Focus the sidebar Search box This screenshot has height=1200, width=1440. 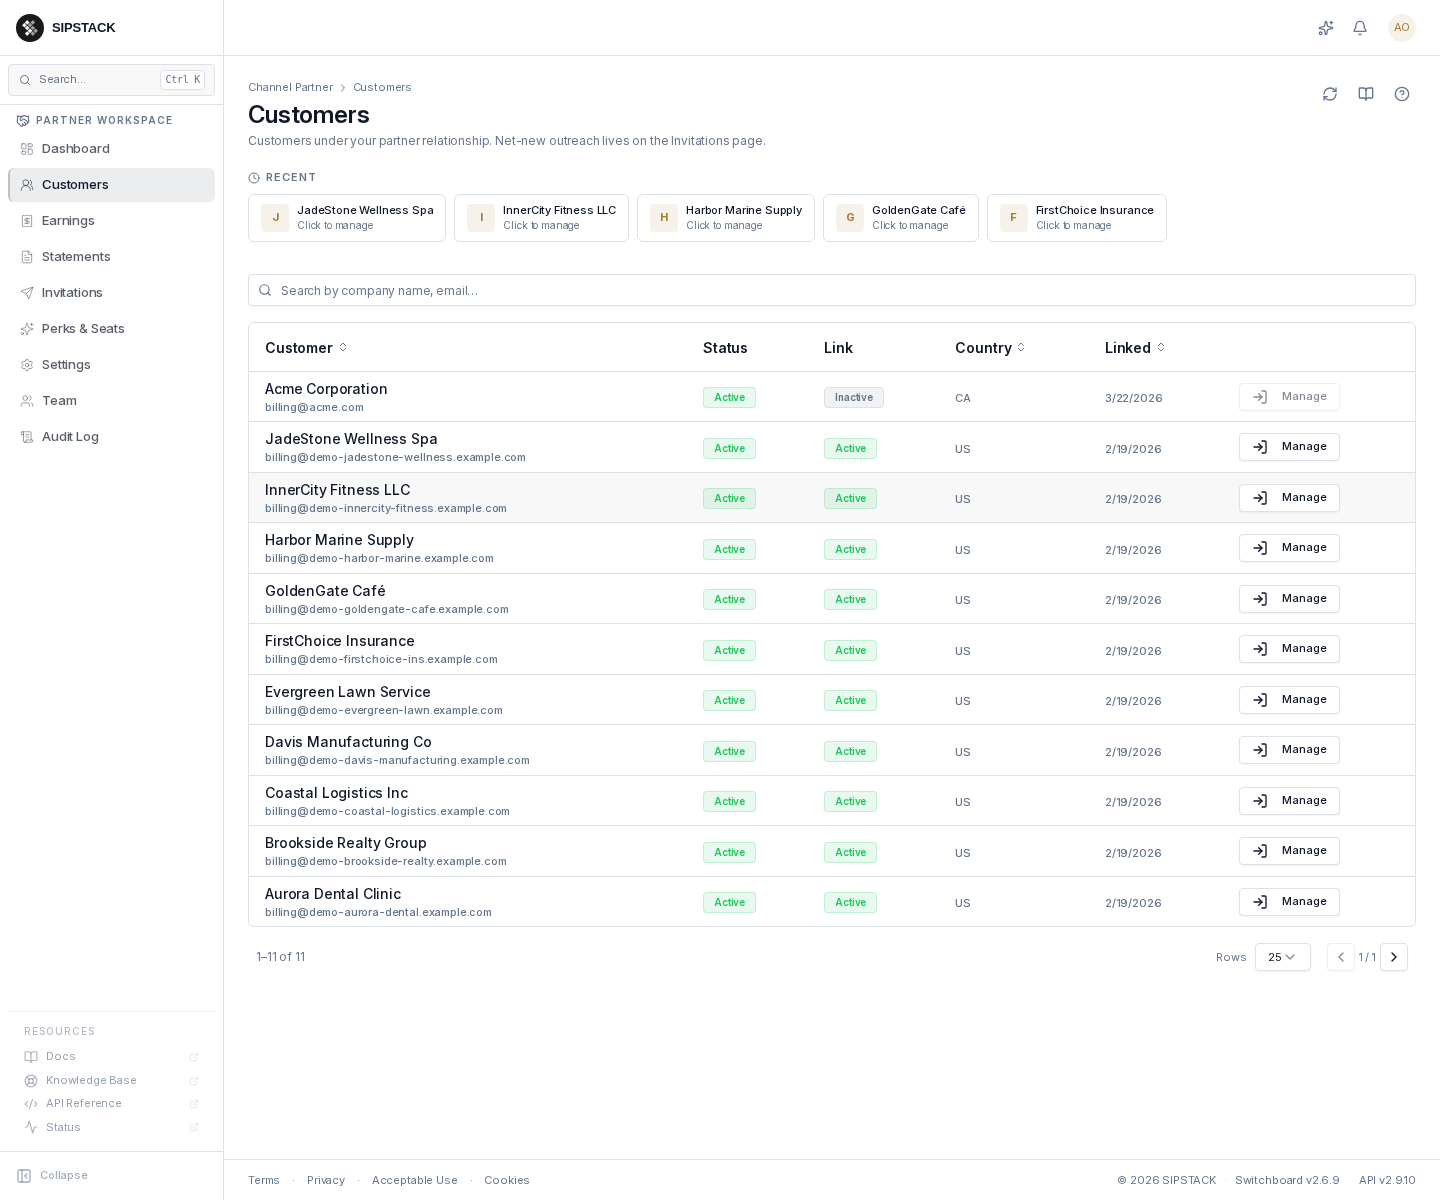tap(111, 80)
